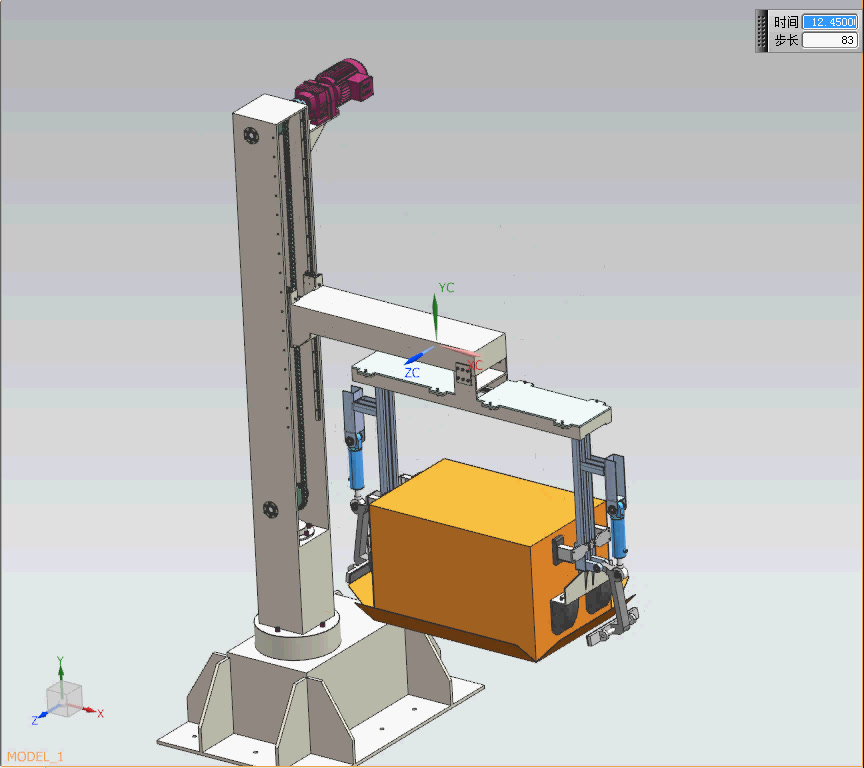Click the MODEL_1 view name label
Viewport: 864px width, 768px height.
click(x=35, y=756)
